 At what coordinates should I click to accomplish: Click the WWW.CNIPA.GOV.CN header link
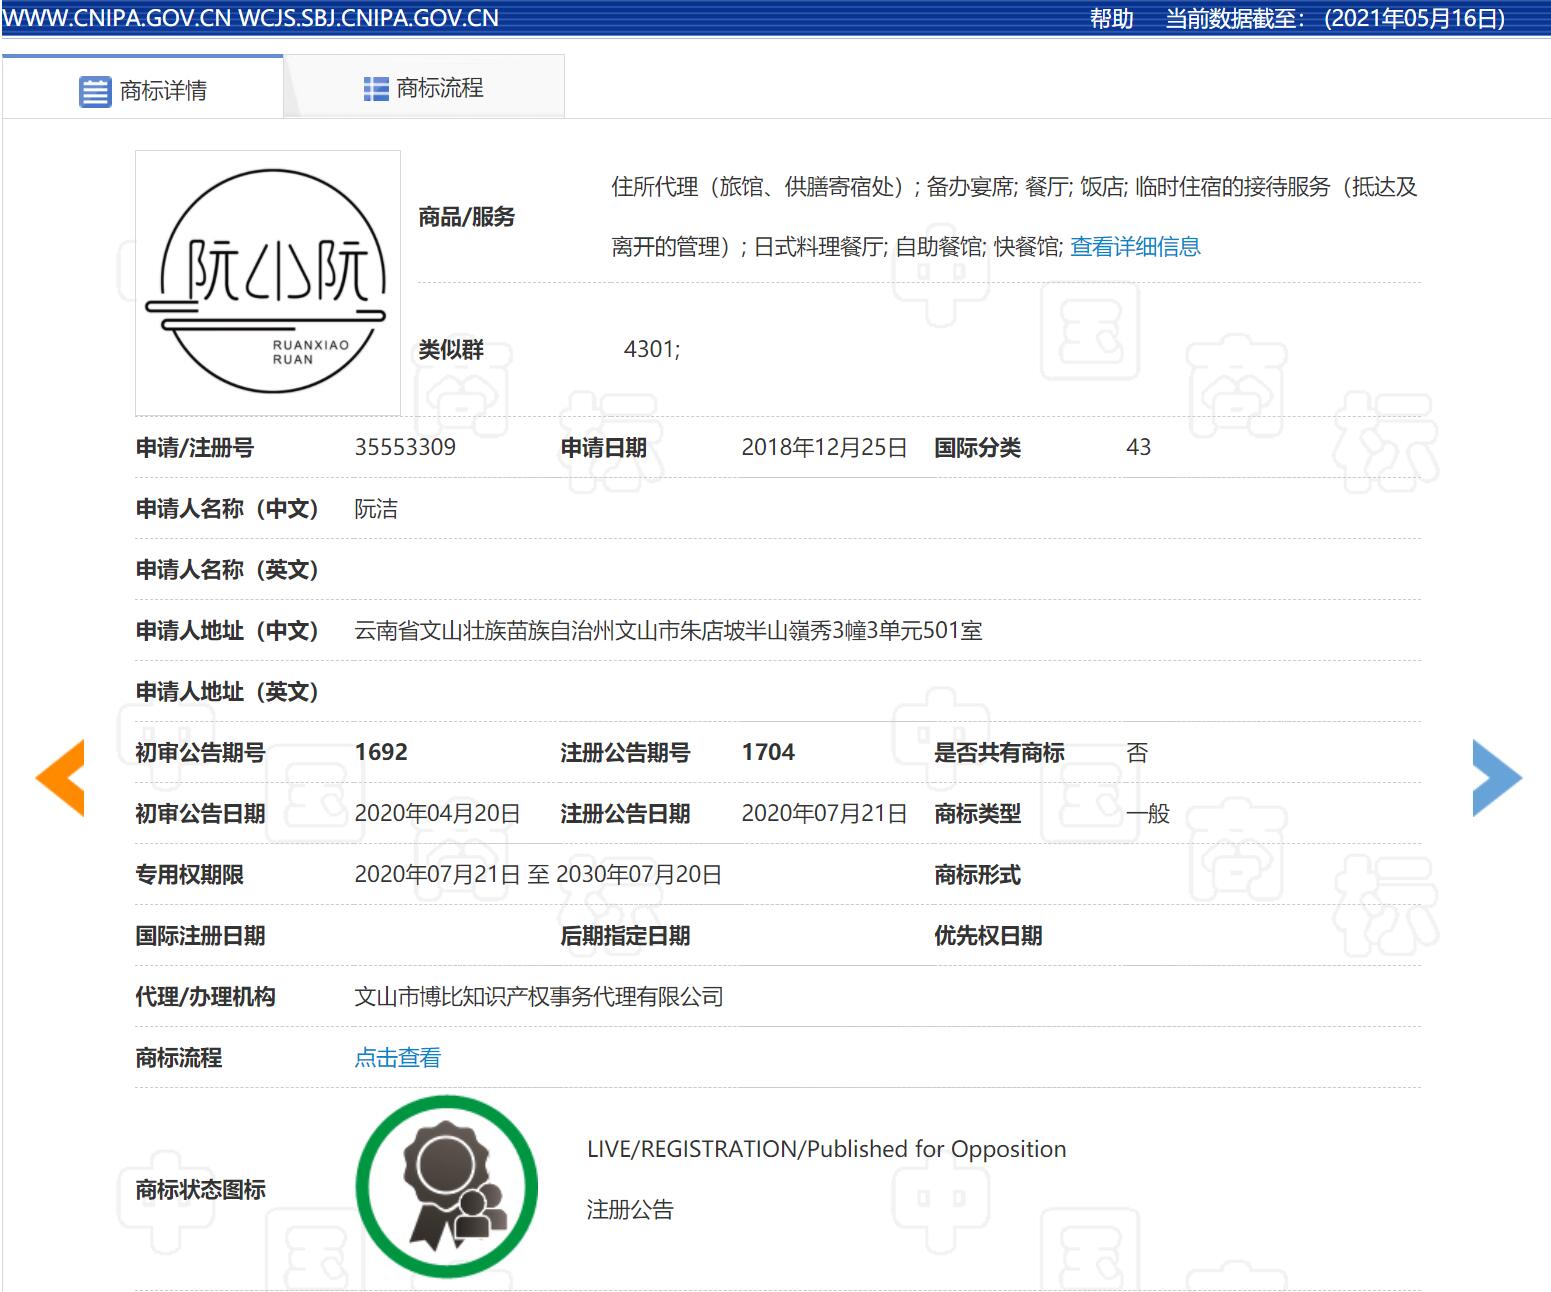tap(117, 18)
